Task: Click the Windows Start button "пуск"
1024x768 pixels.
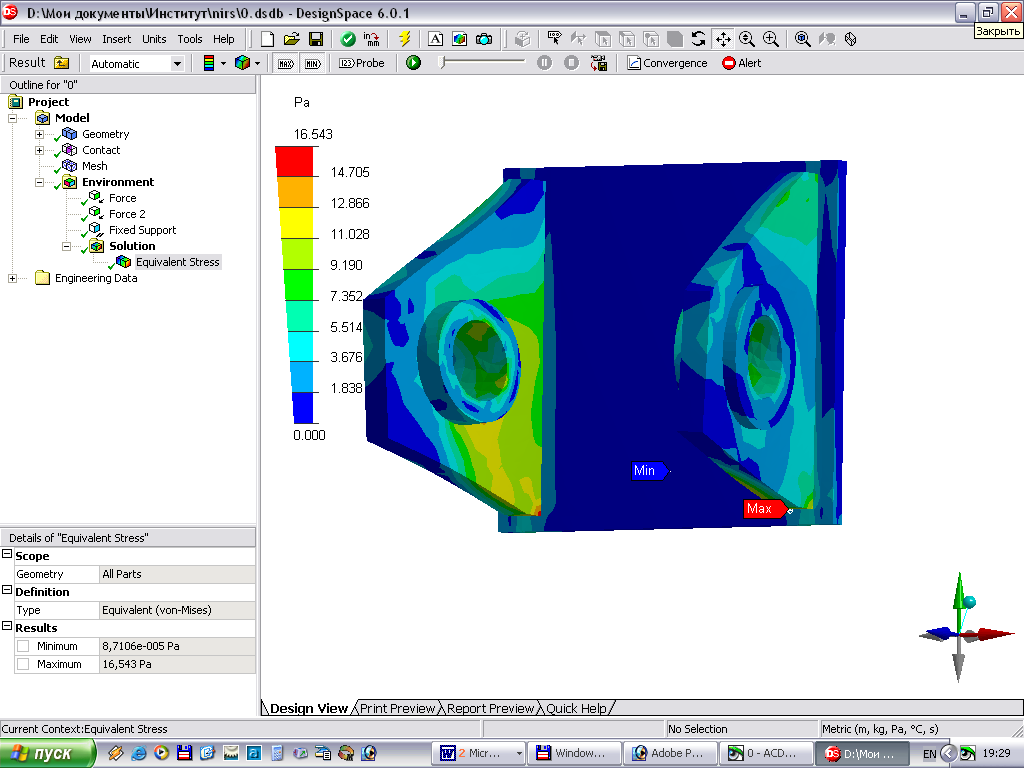Action: pos(48,753)
